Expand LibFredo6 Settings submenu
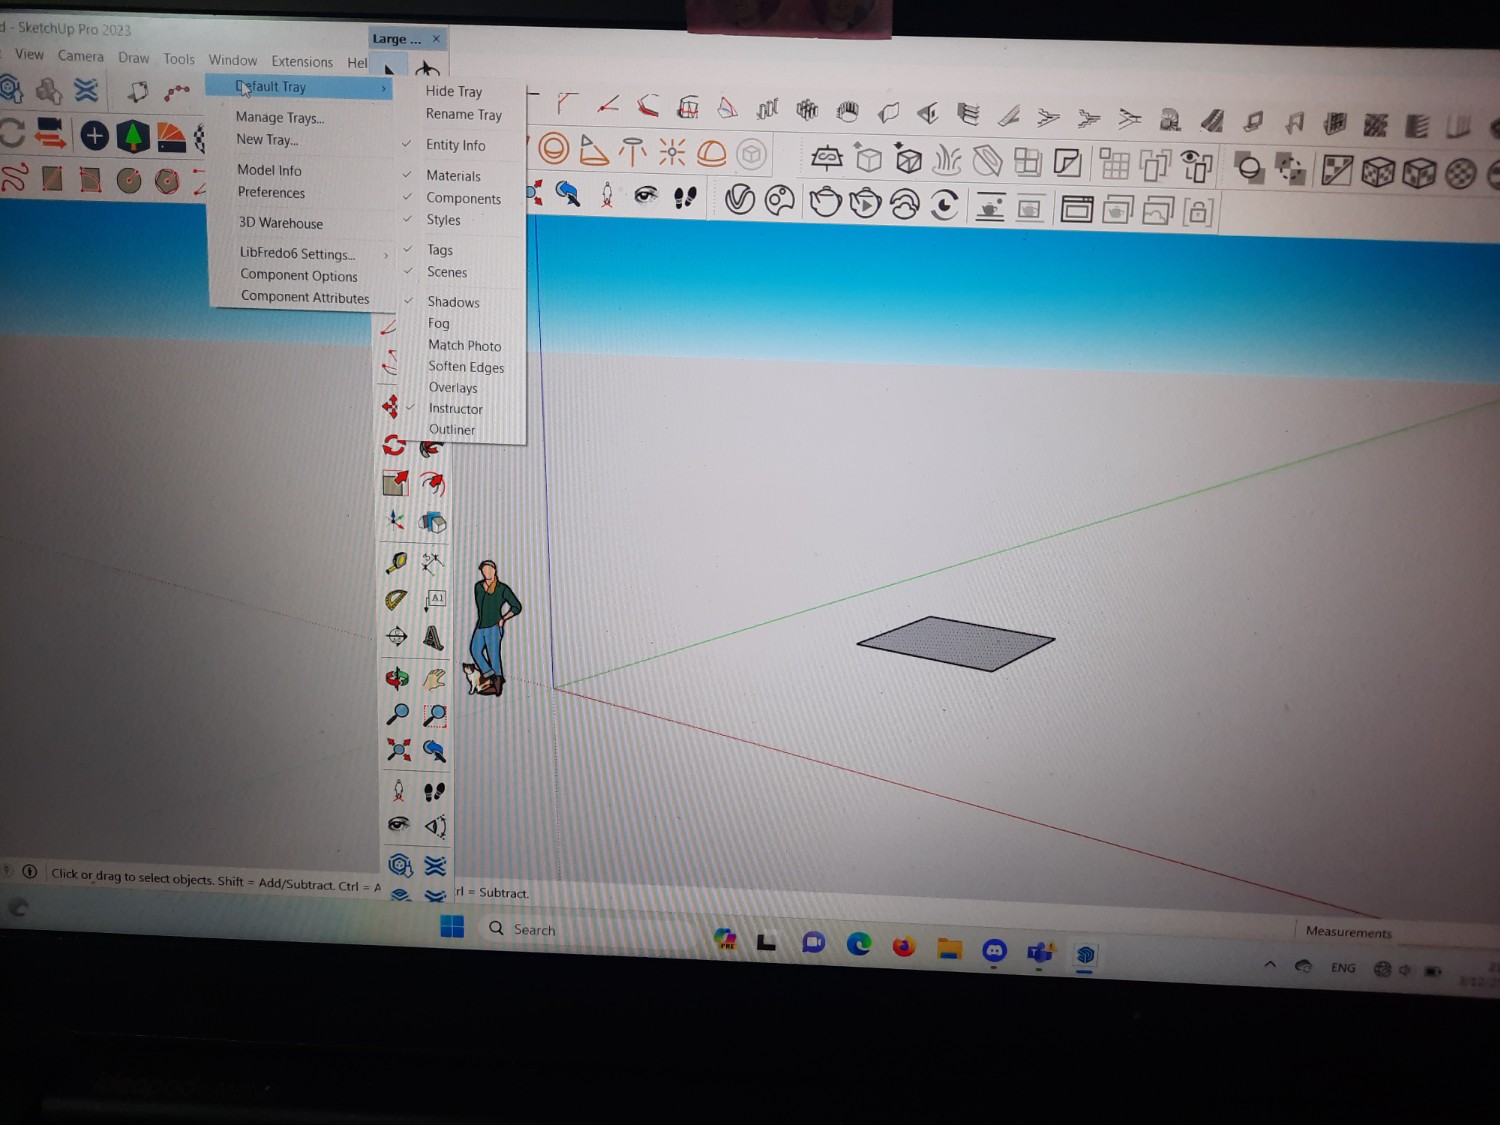Viewport: 1500px width, 1125px height. click(x=312, y=254)
